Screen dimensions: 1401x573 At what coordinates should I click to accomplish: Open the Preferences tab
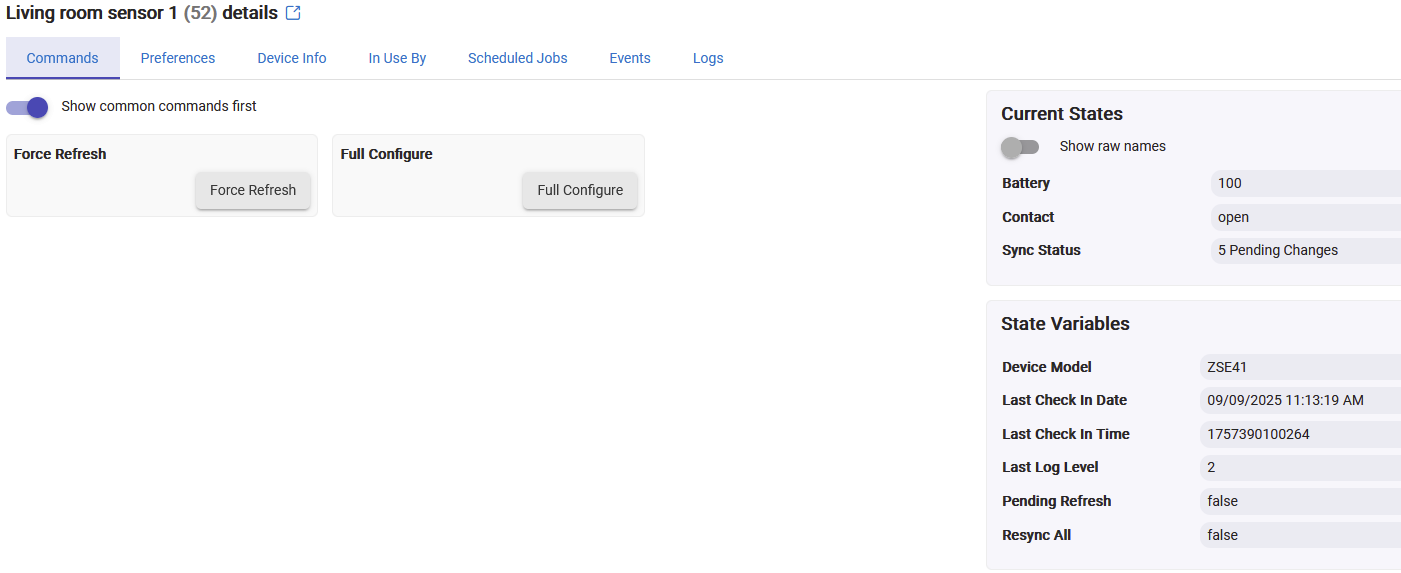pyautogui.click(x=178, y=58)
